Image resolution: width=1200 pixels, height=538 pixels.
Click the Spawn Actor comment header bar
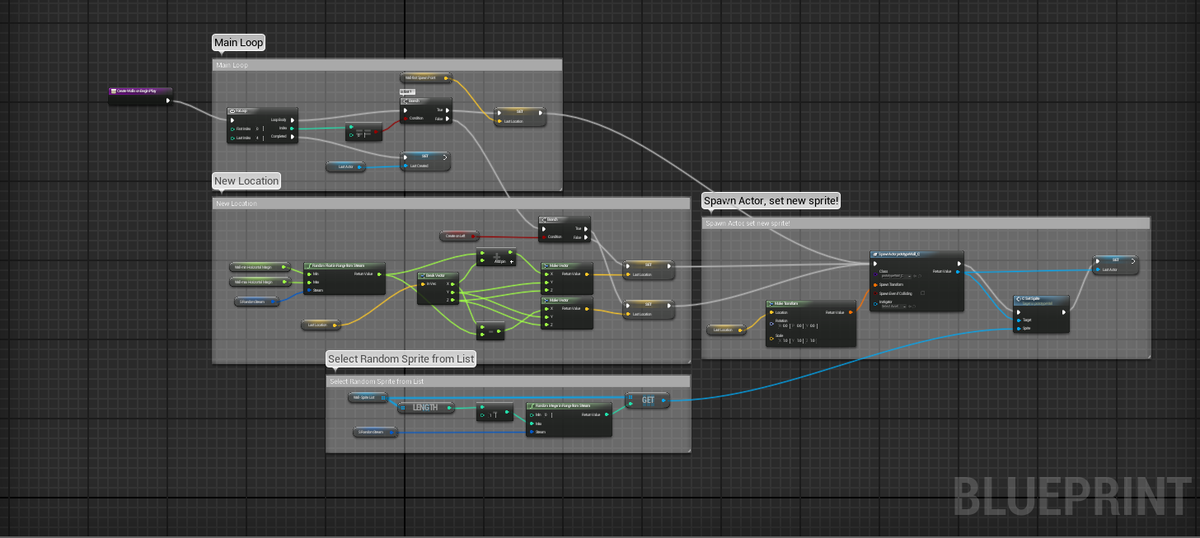tap(926, 223)
